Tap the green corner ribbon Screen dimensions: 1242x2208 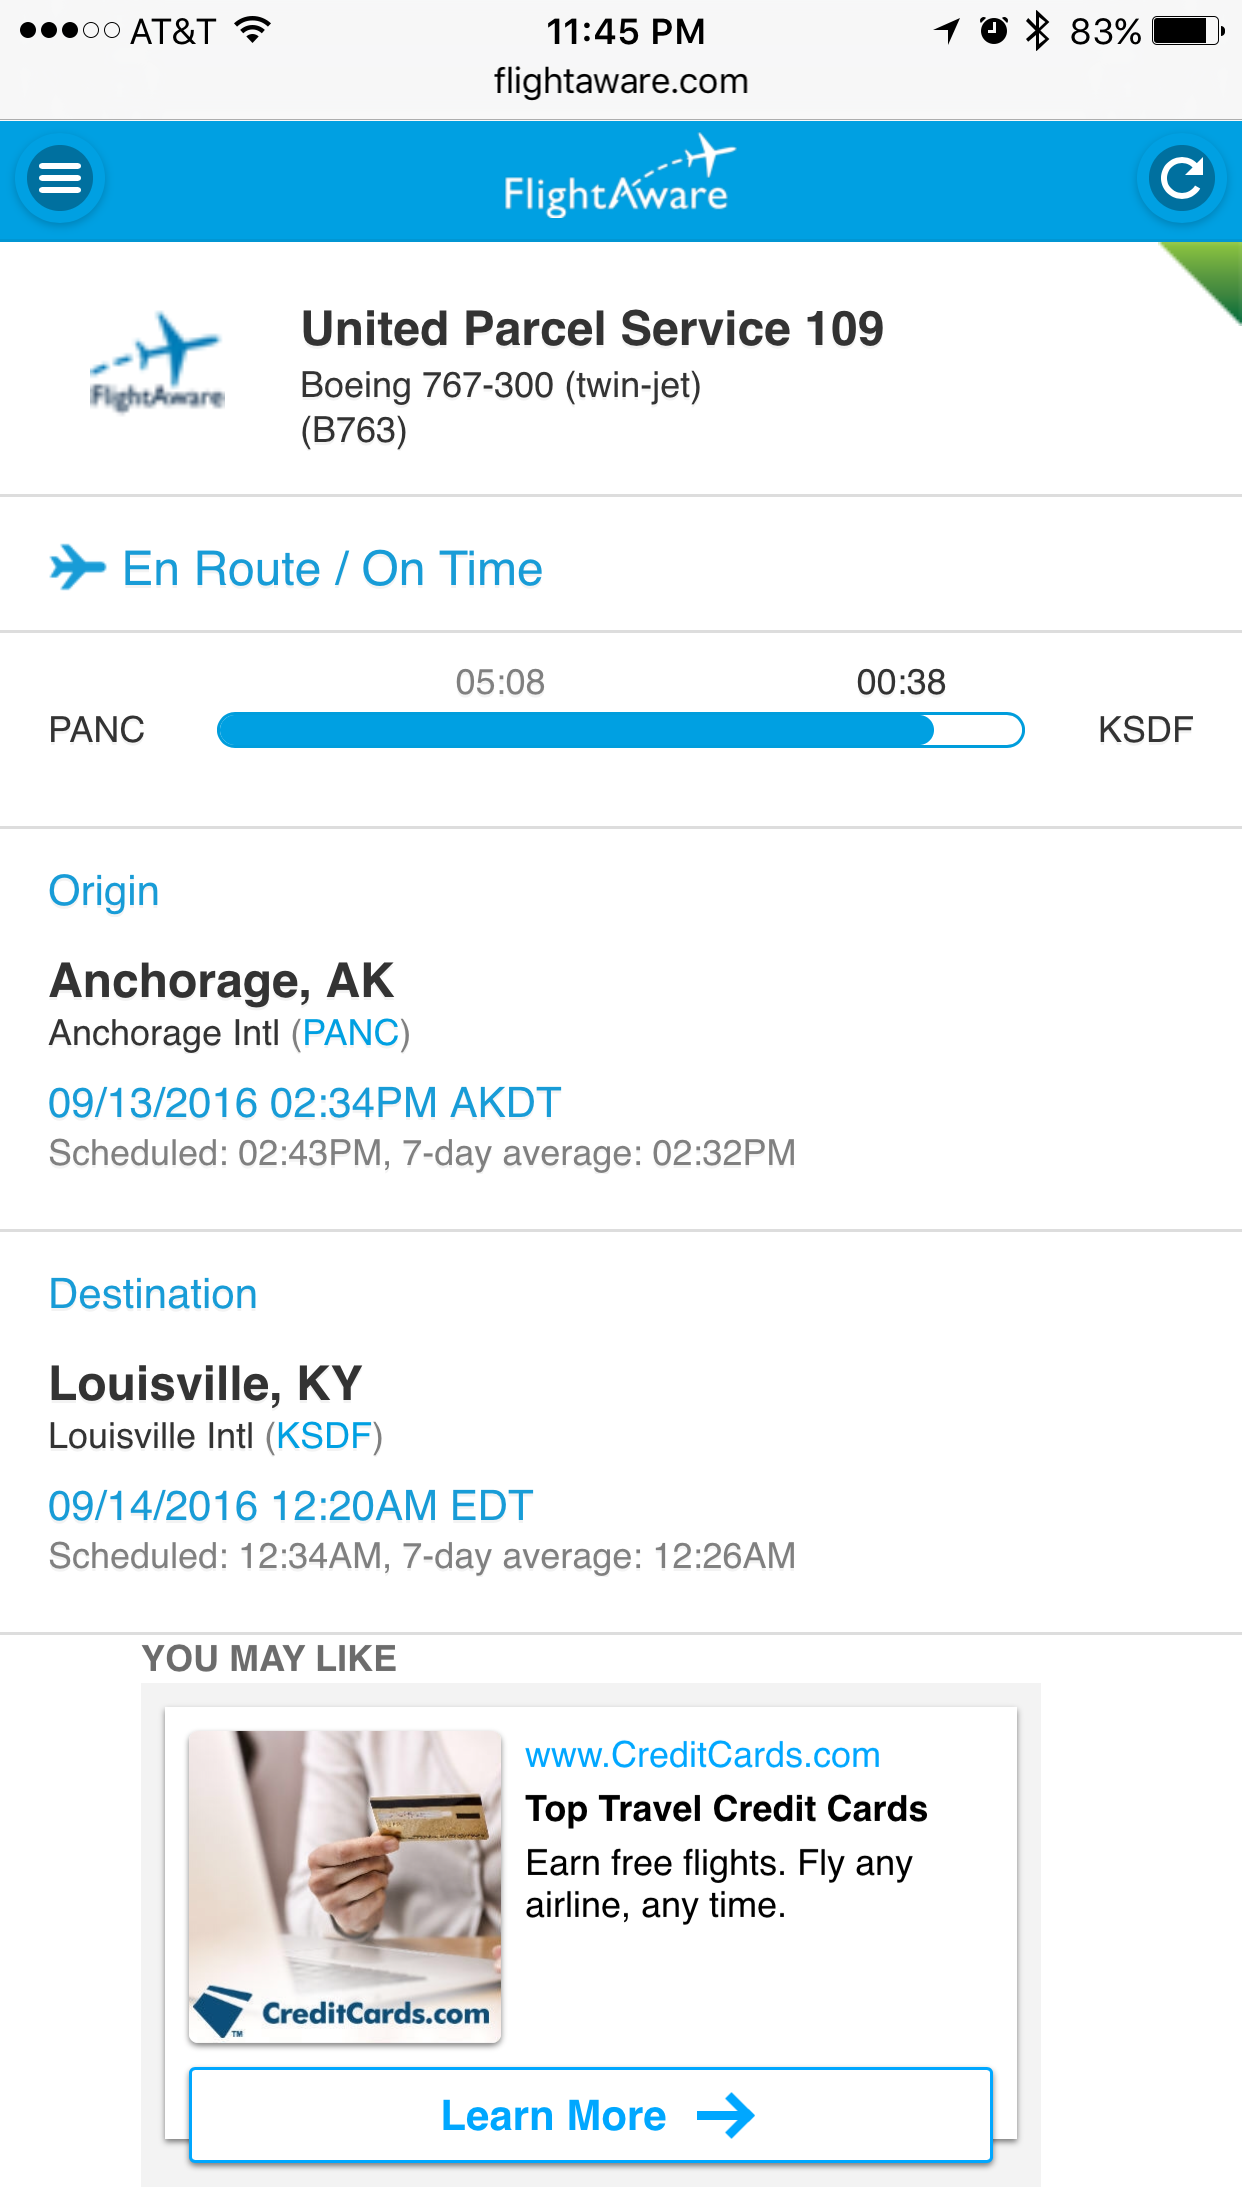pos(1206,277)
